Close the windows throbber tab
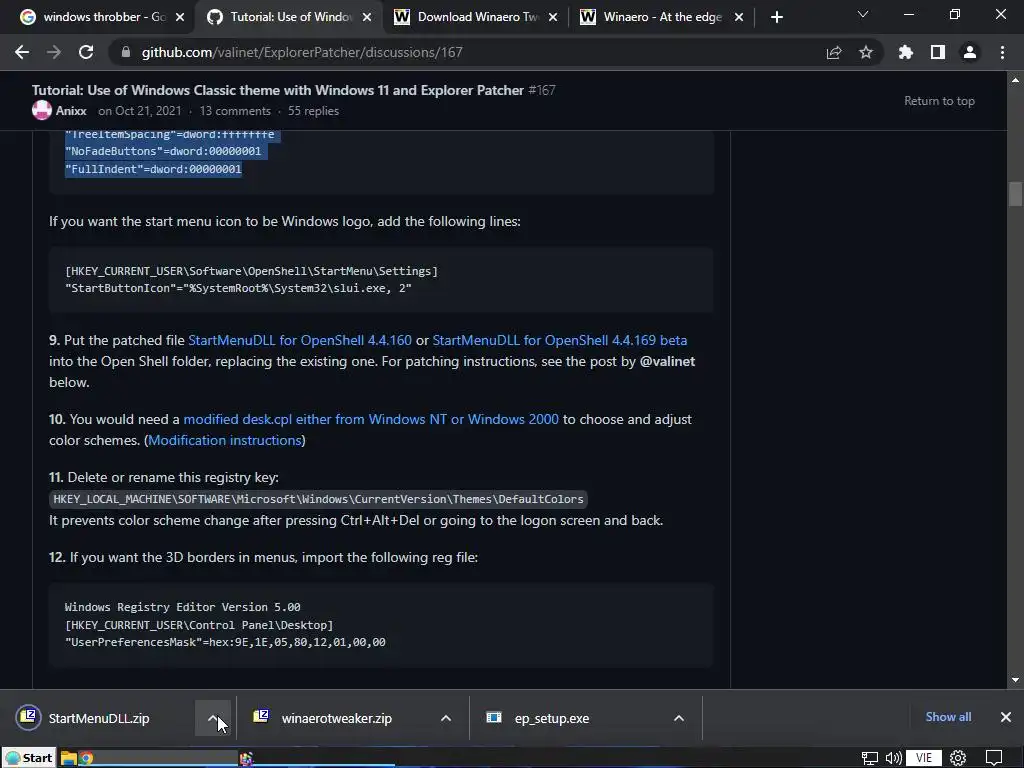The width and height of the screenshot is (1024, 768). coord(180,17)
